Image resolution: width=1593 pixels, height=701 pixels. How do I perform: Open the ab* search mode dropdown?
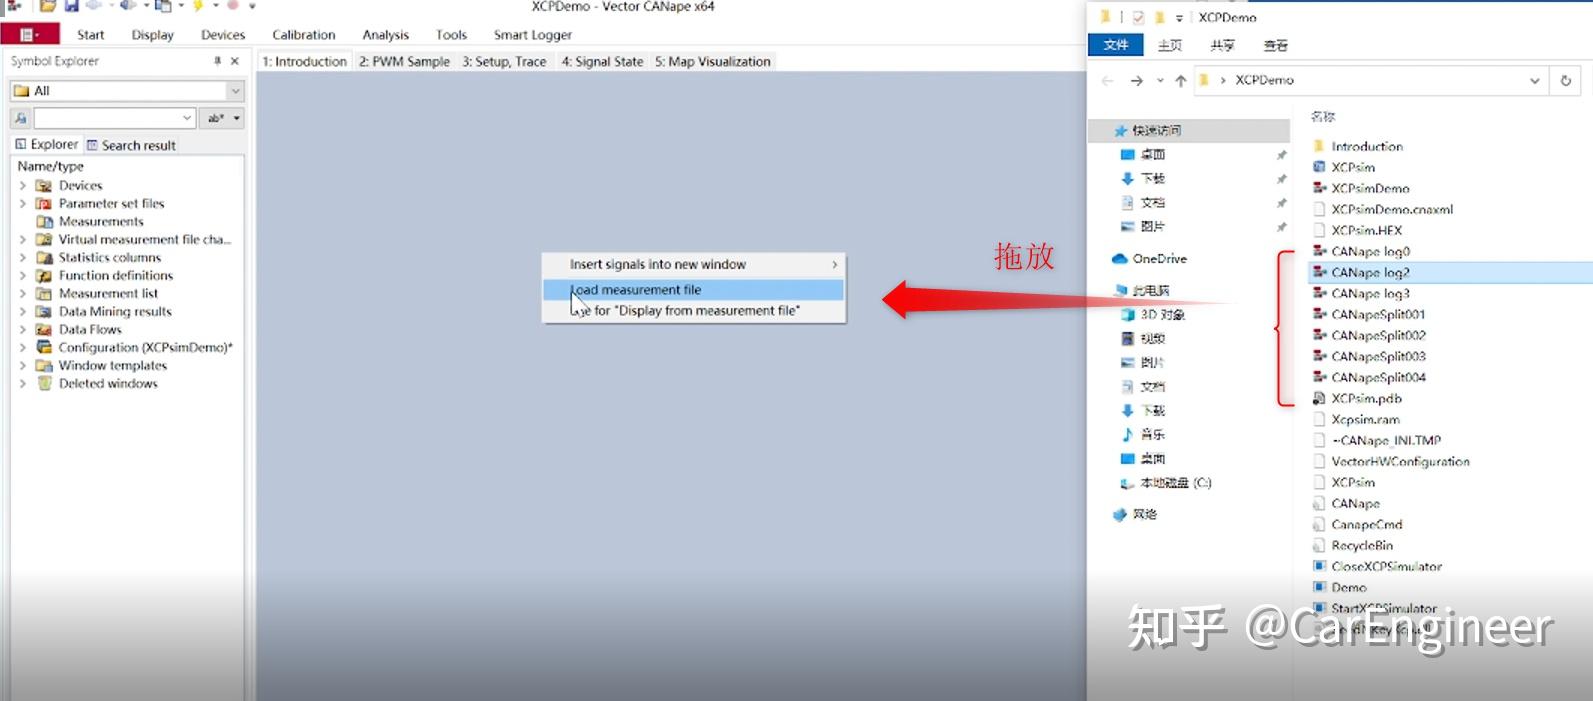(237, 118)
